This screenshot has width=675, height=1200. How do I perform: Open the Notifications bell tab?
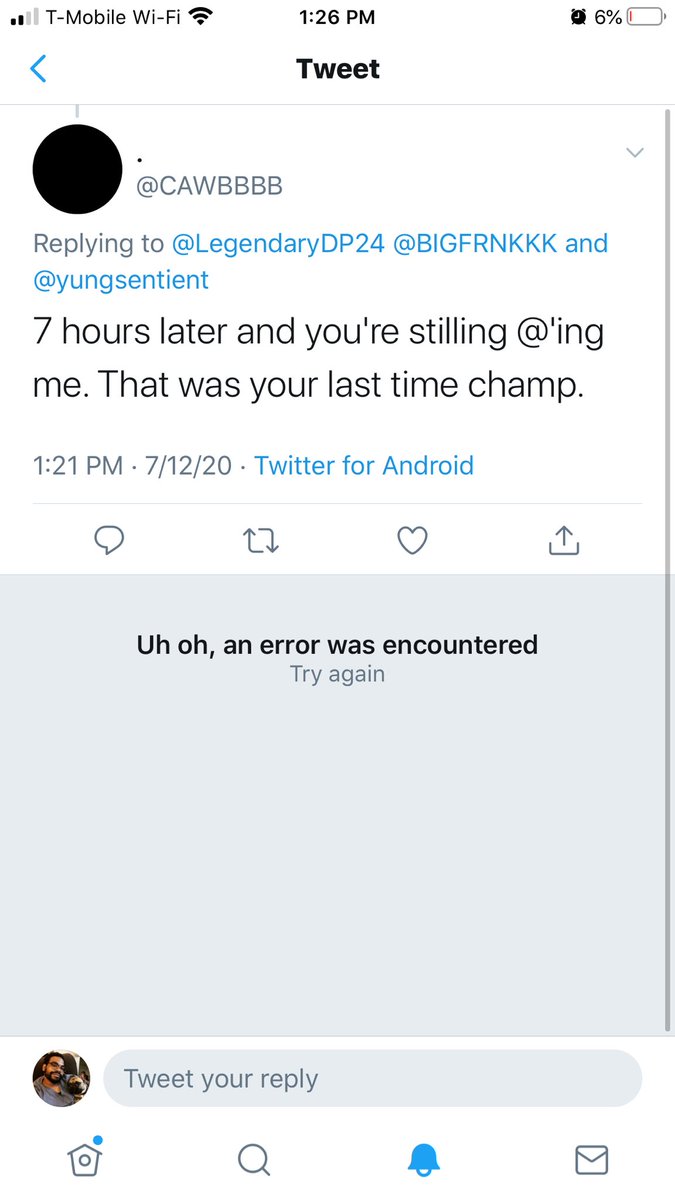click(423, 1160)
